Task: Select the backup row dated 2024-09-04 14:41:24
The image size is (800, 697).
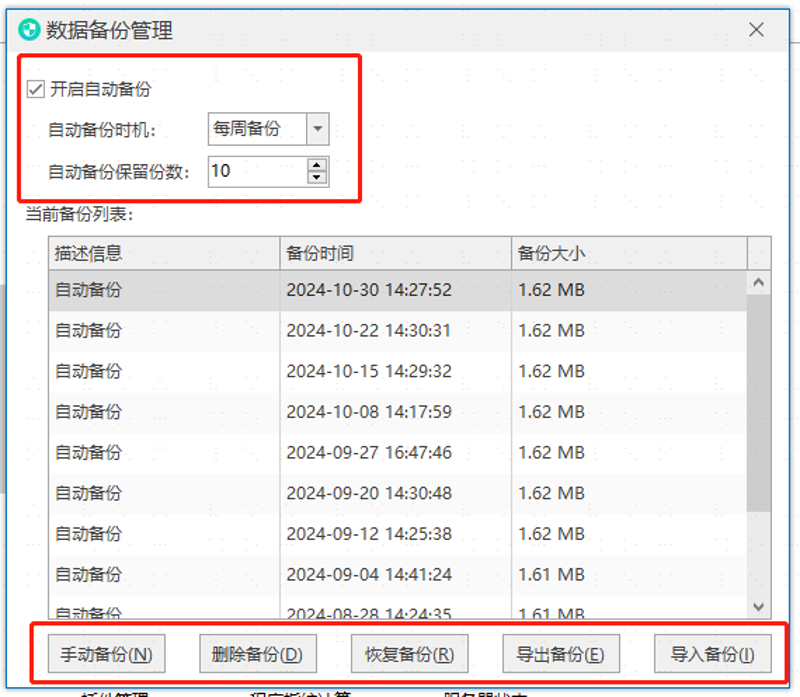Action: tap(397, 575)
